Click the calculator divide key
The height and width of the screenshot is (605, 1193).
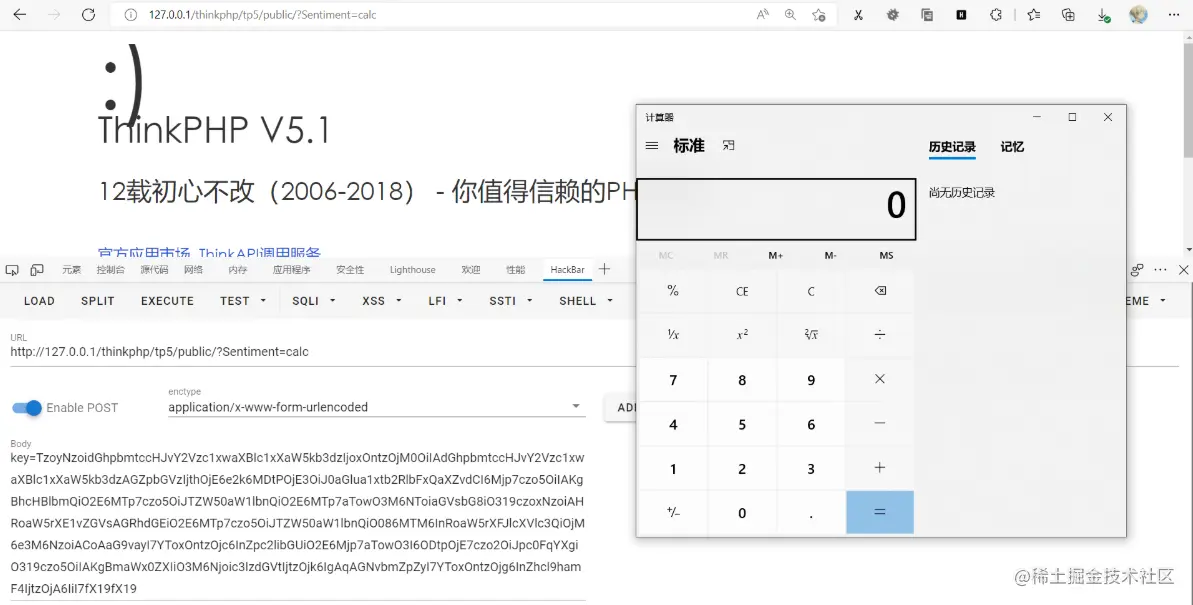(880, 334)
